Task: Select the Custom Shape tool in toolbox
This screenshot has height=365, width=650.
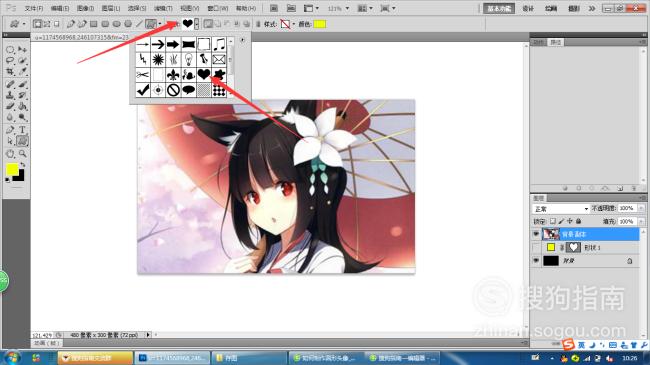Action: tap(22, 141)
